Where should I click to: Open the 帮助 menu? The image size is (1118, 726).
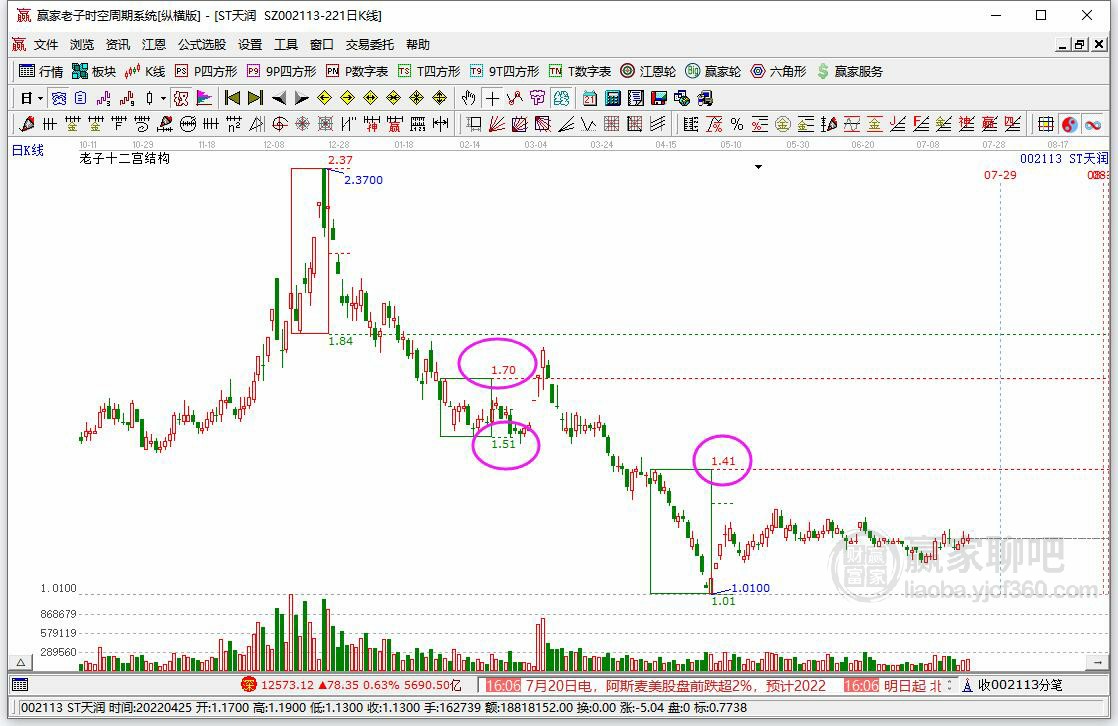click(418, 44)
